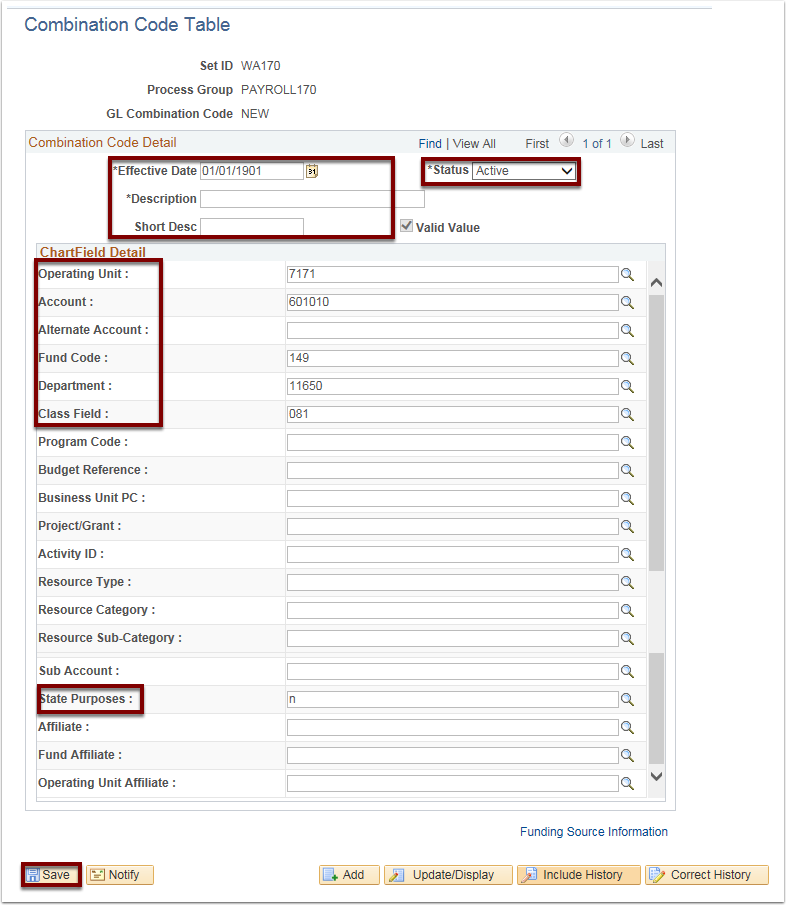The height and width of the screenshot is (905, 786).
Task: Focus the Budget Reference input field
Action: [452, 470]
